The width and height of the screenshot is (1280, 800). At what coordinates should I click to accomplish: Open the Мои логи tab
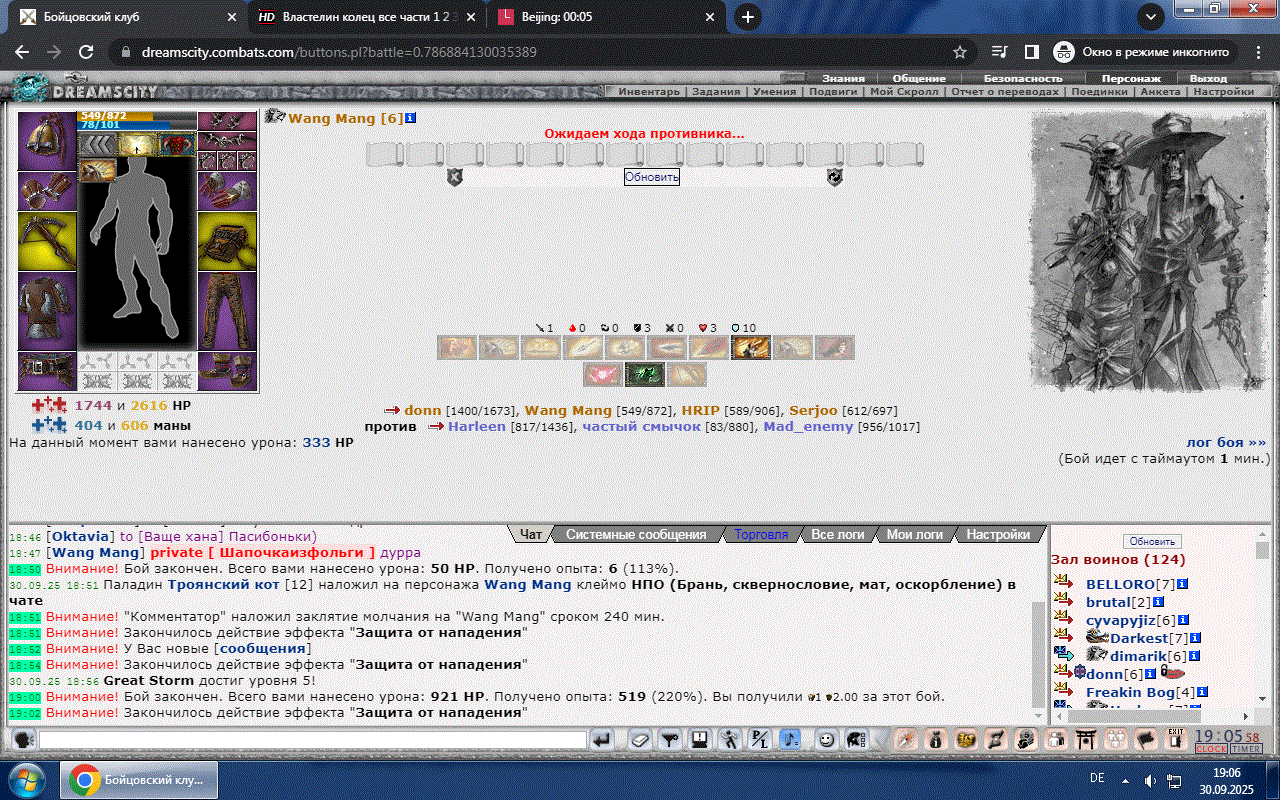[x=914, y=535]
